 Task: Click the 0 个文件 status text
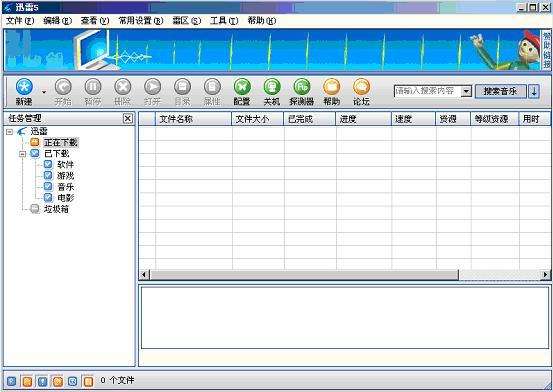pyautogui.click(x=117, y=380)
